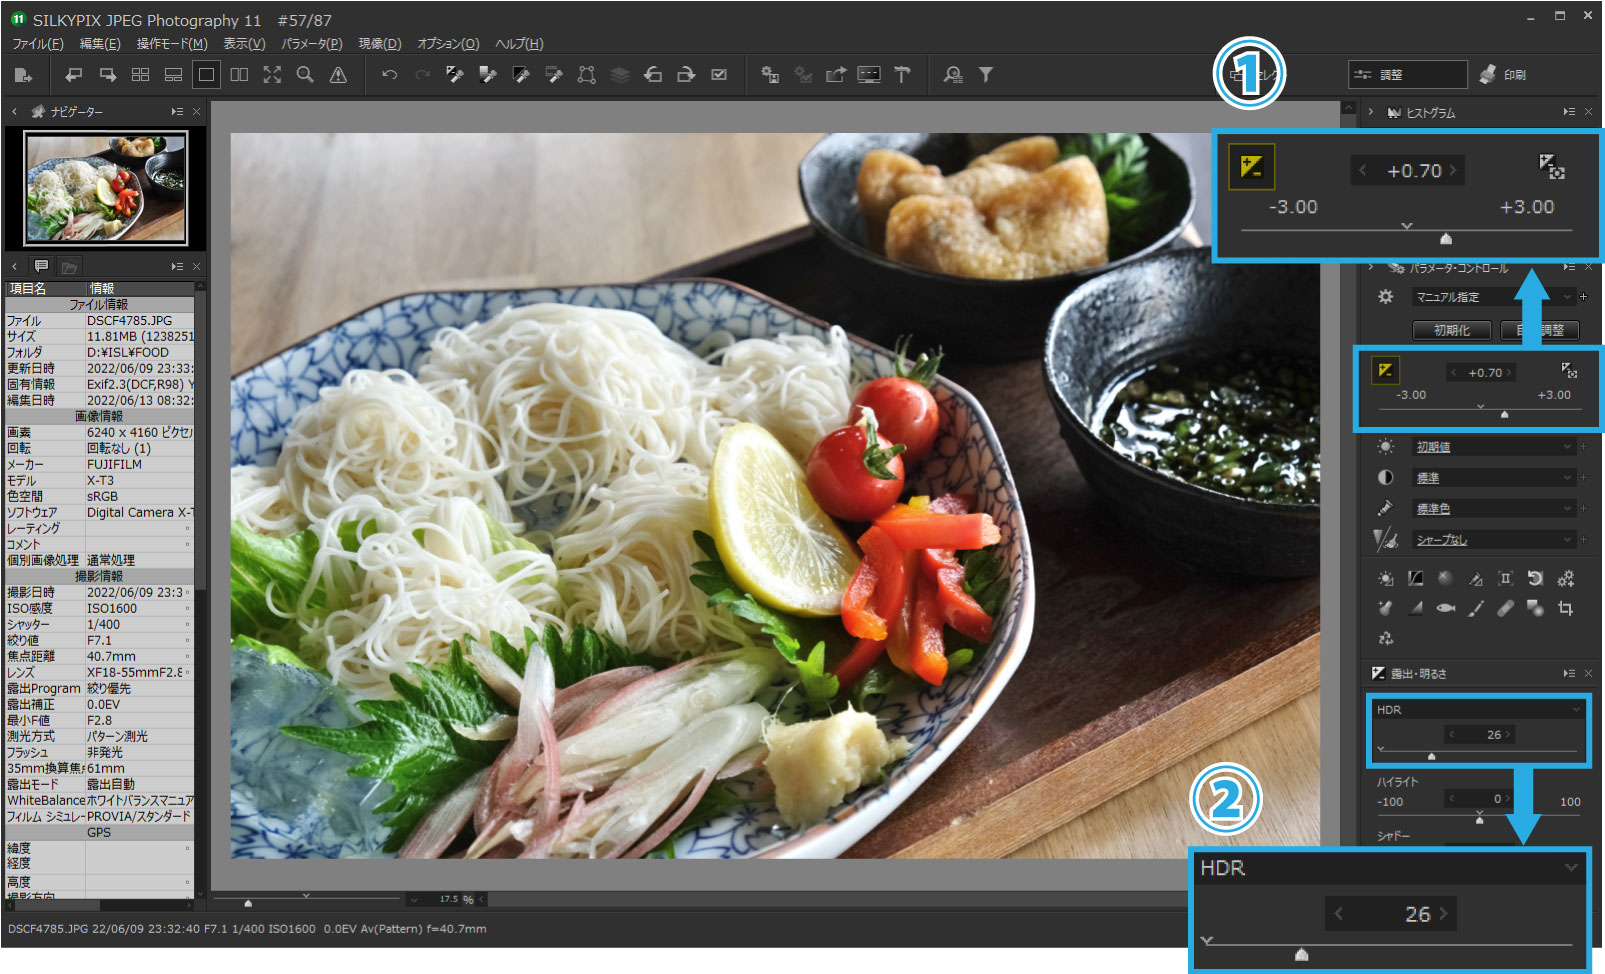Rotate image right 90 degrees
Image resolution: width=1605 pixels, height=974 pixels.
tap(686, 75)
